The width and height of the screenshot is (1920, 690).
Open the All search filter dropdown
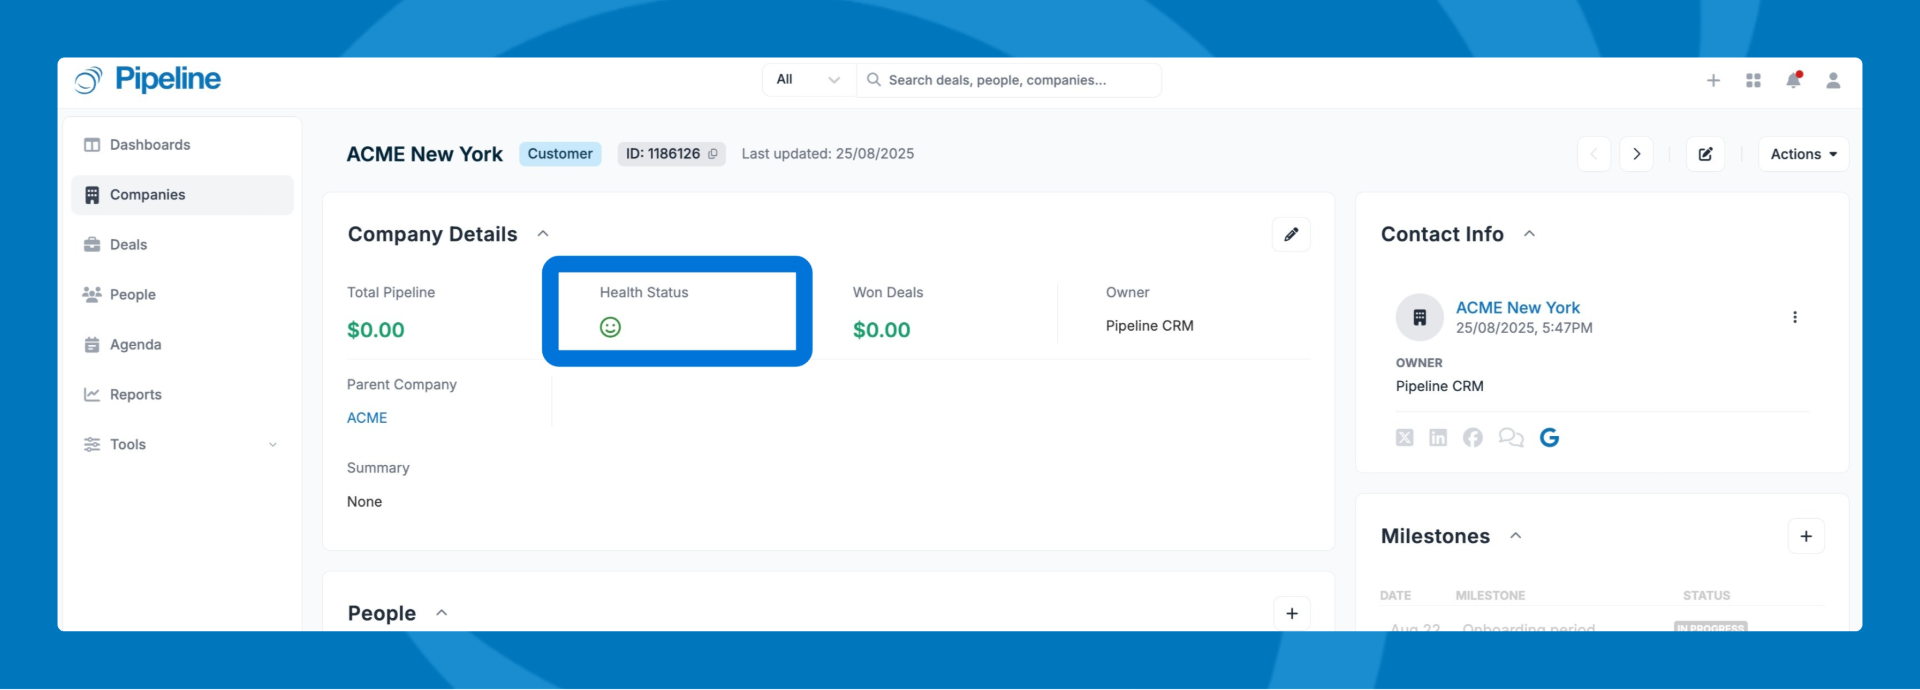tap(810, 80)
